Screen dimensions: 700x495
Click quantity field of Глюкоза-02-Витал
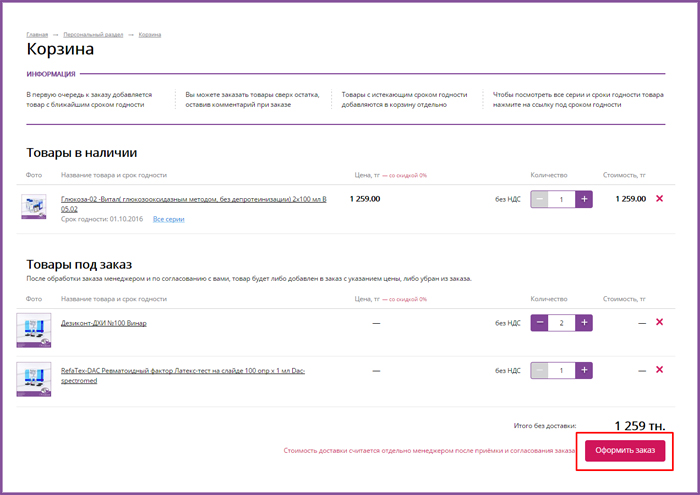click(562, 199)
